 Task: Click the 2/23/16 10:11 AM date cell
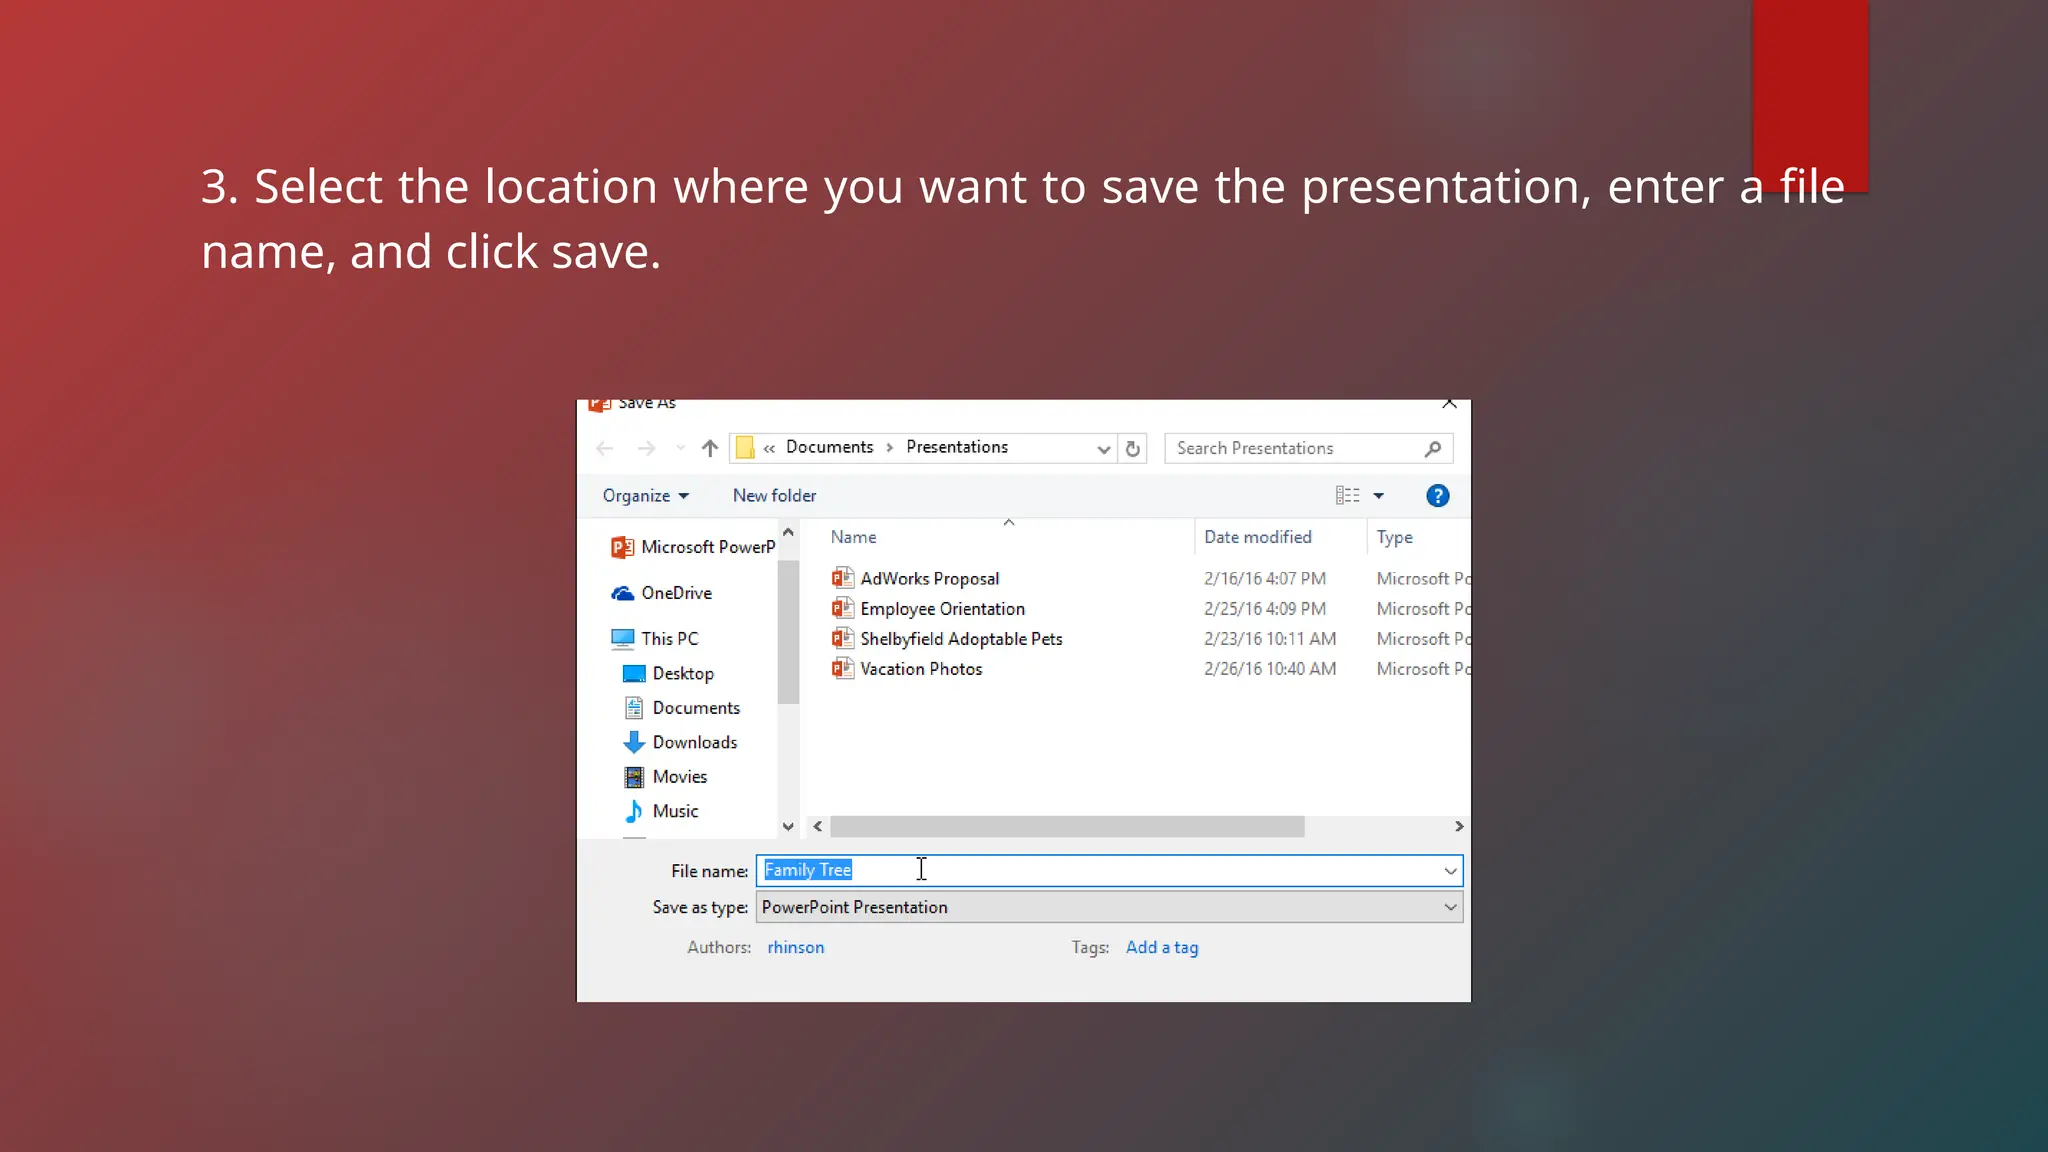1270,639
